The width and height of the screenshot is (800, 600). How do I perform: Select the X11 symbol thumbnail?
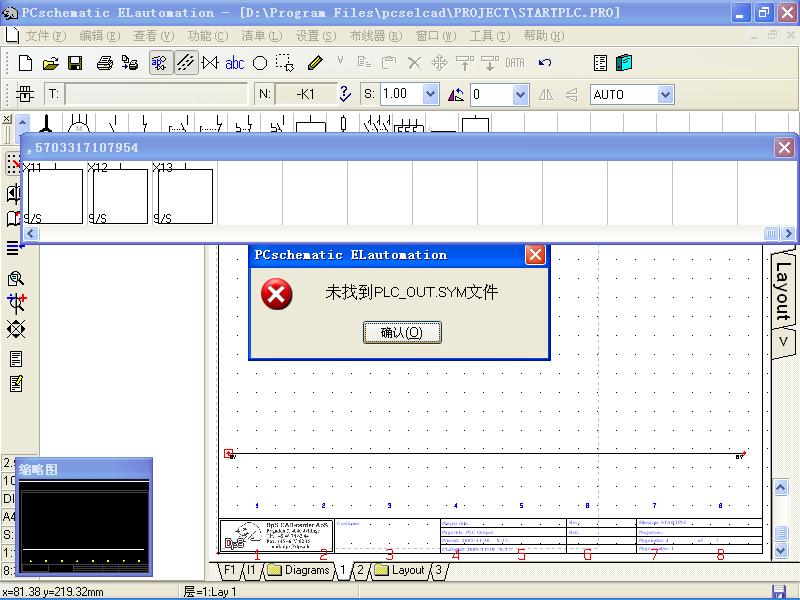point(53,193)
